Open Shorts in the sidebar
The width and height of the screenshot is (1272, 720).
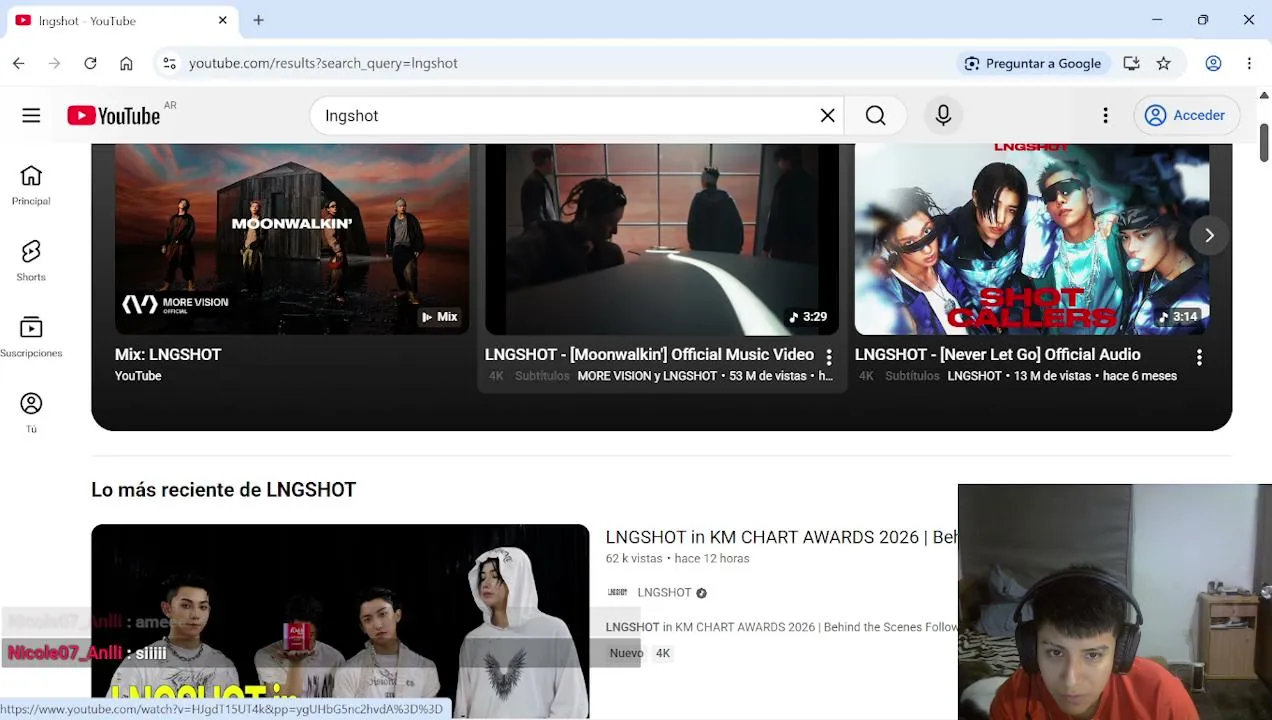pos(31,262)
